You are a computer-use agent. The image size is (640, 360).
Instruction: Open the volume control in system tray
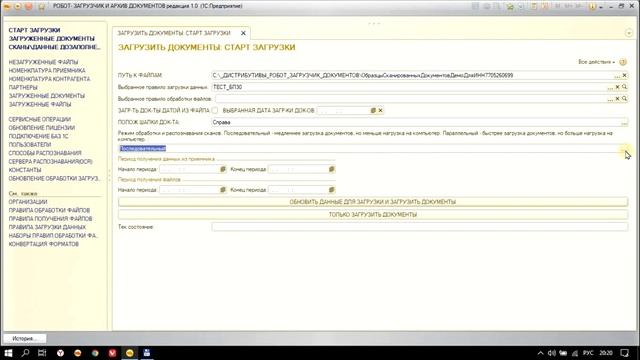pos(552,353)
